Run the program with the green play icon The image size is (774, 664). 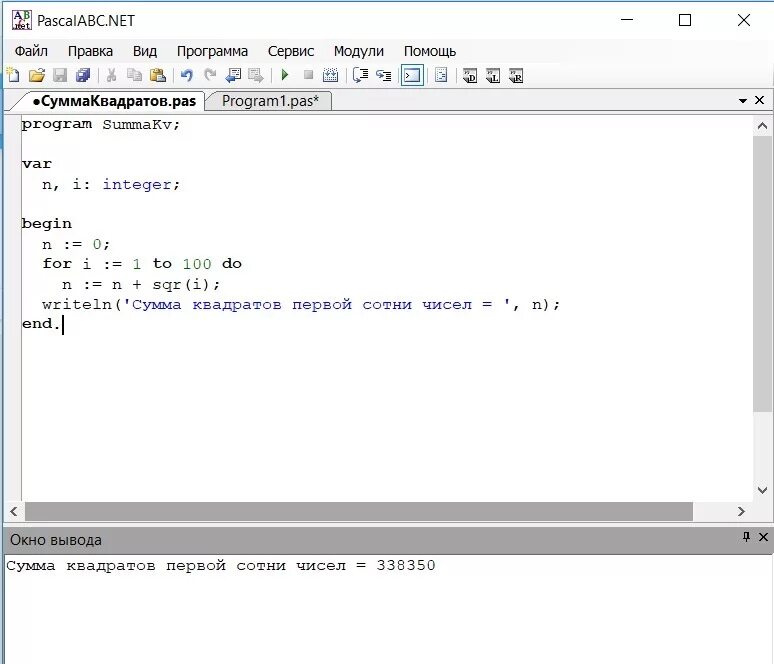click(x=285, y=75)
